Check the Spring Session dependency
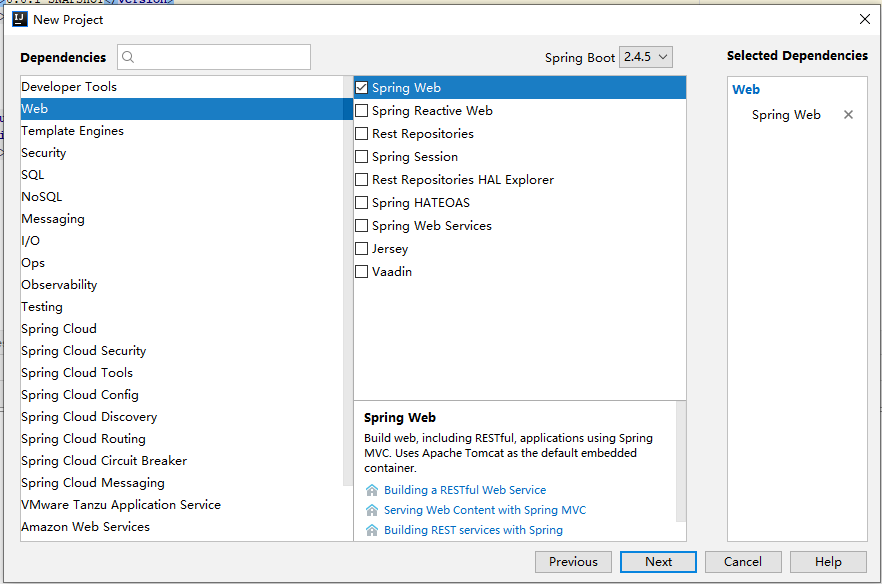The height and width of the screenshot is (584, 882). (x=362, y=156)
